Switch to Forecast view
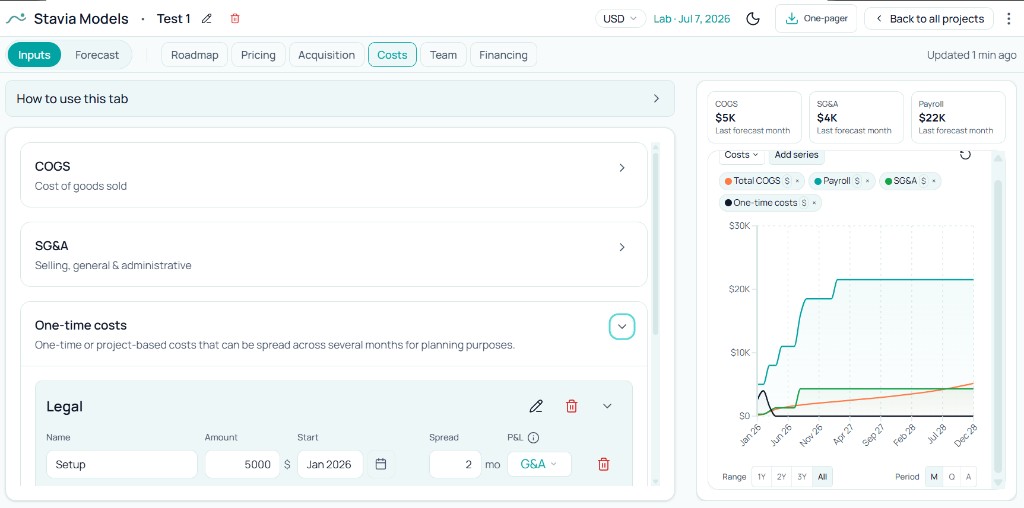The height and width of the screenshot is (508, 1024). pyautogui.click(x=97, y=55)
